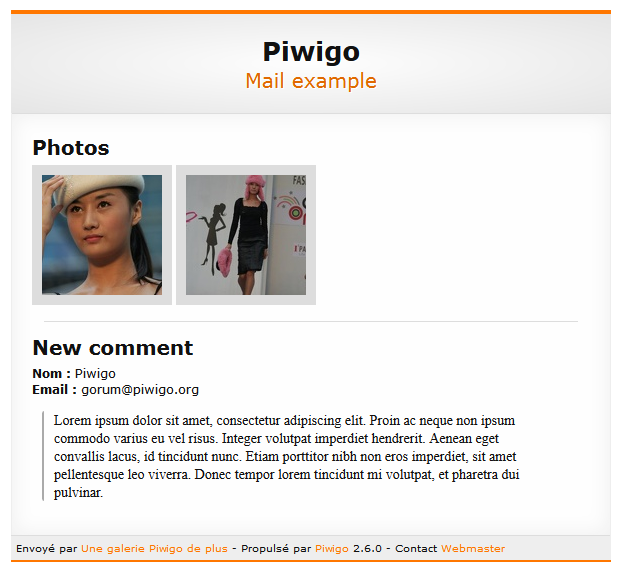Click the horizontal divider below the photos
Screen dimensions: 620x573
(x=311, y=321)
